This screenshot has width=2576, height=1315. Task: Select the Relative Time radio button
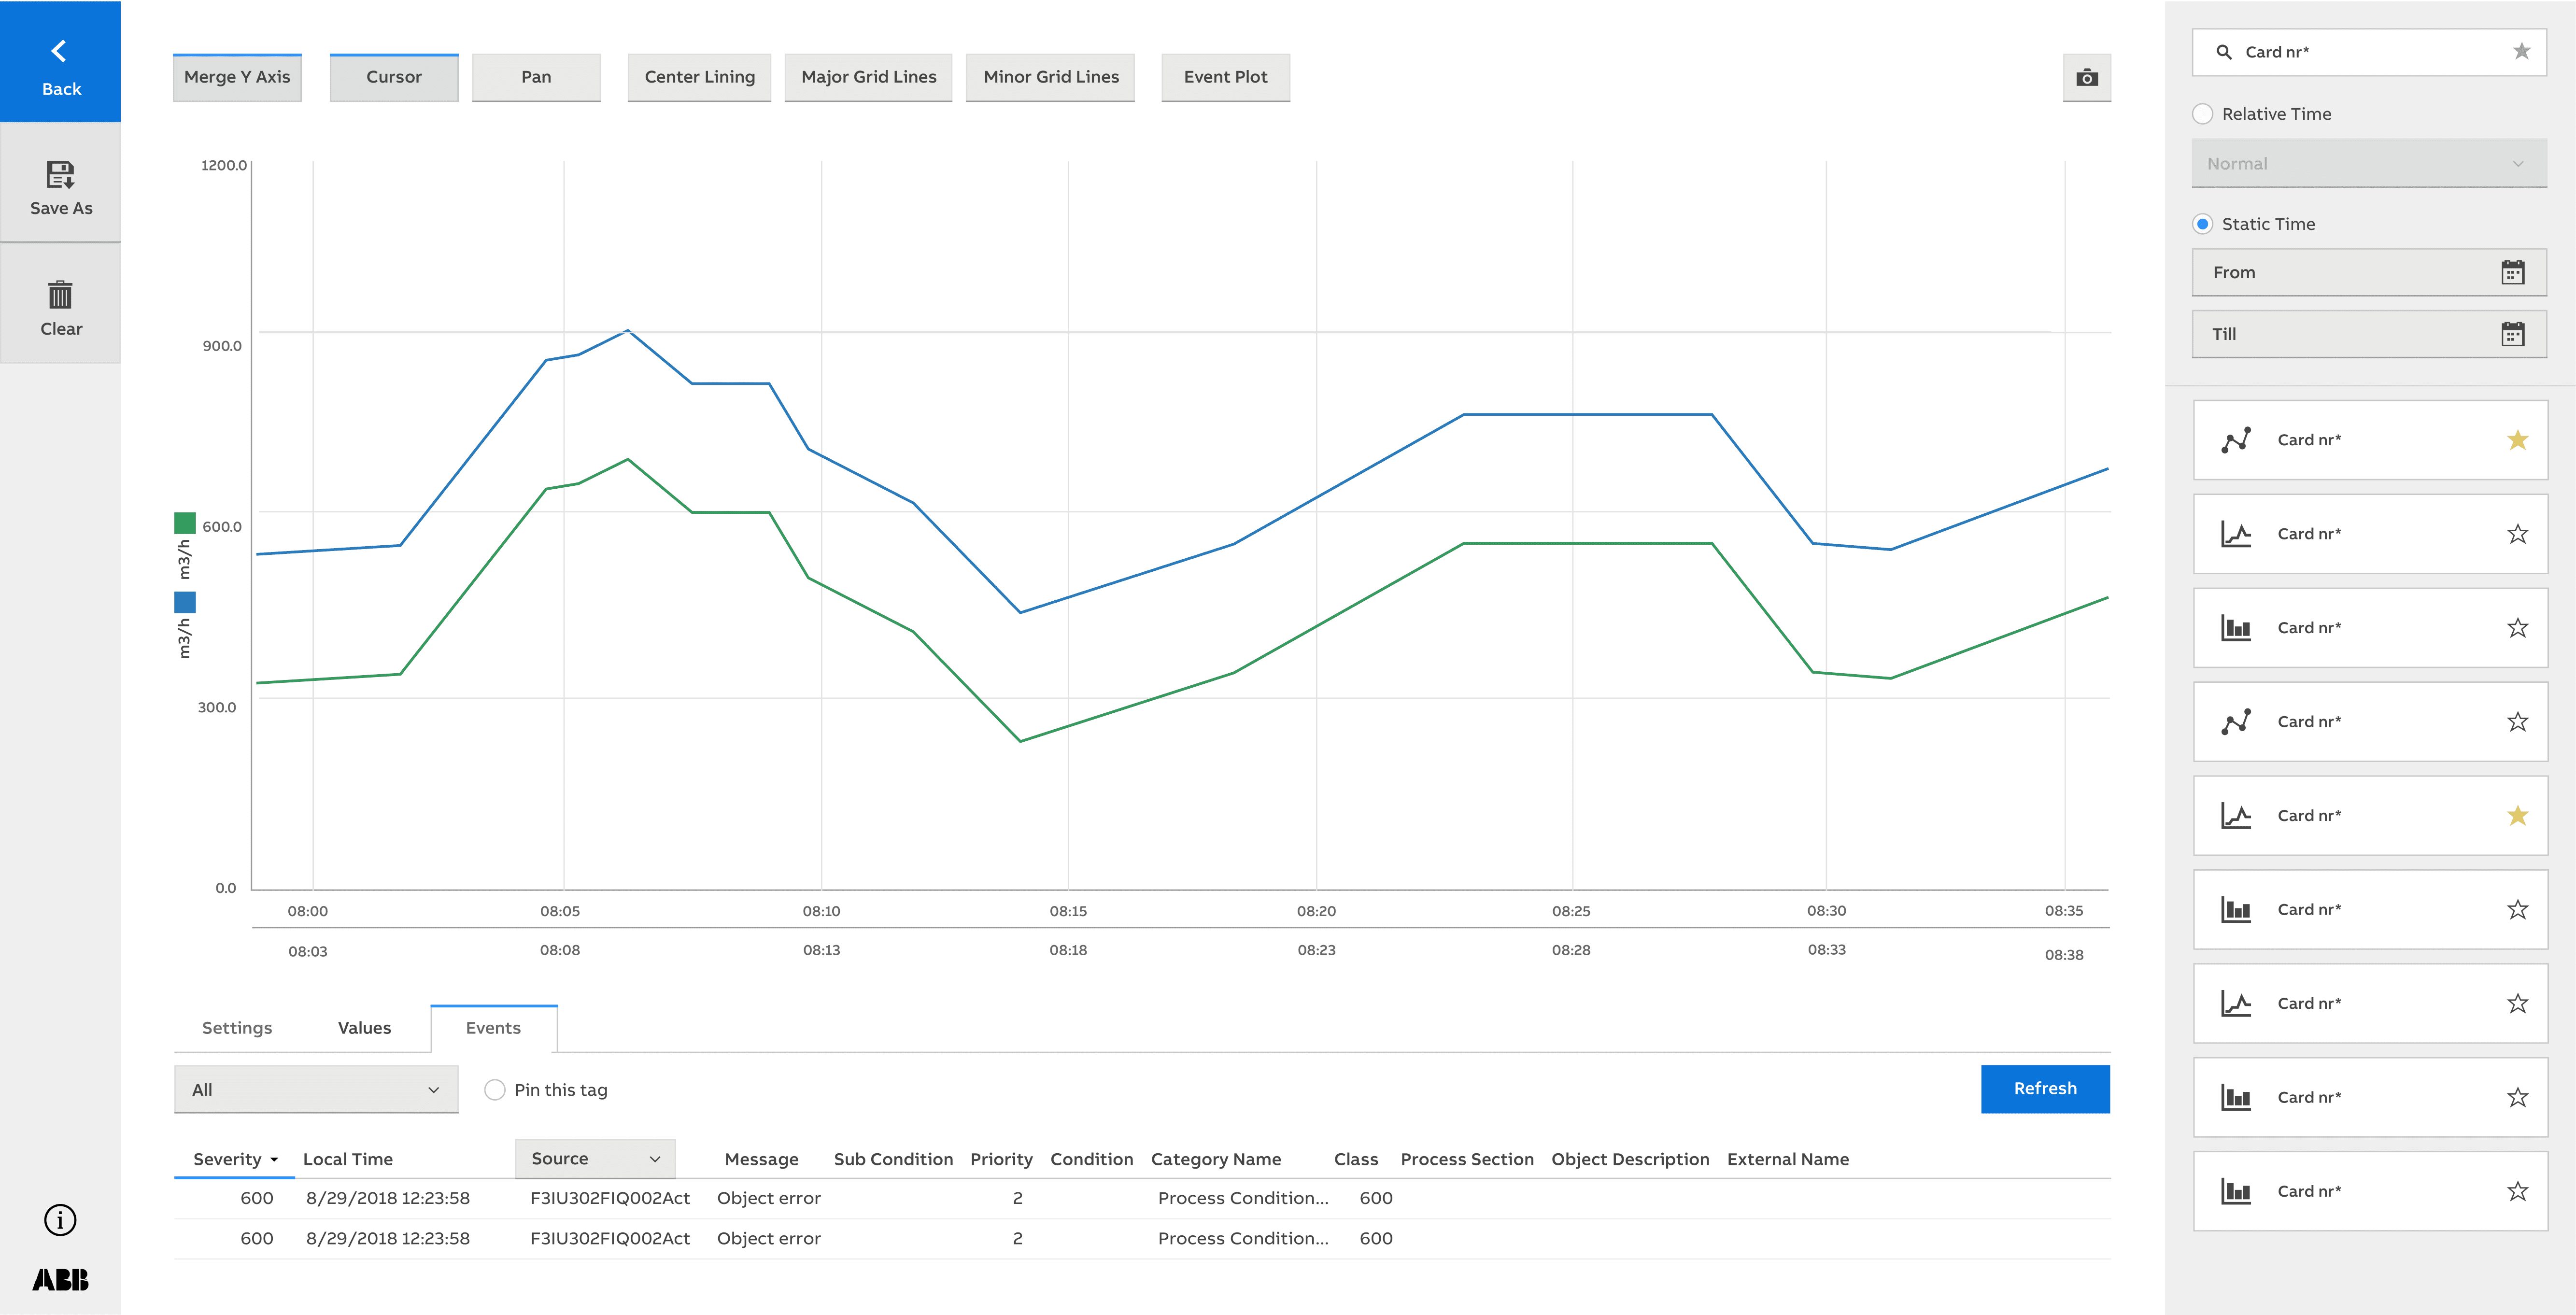pyautogui.click(x=2202, y=114)
